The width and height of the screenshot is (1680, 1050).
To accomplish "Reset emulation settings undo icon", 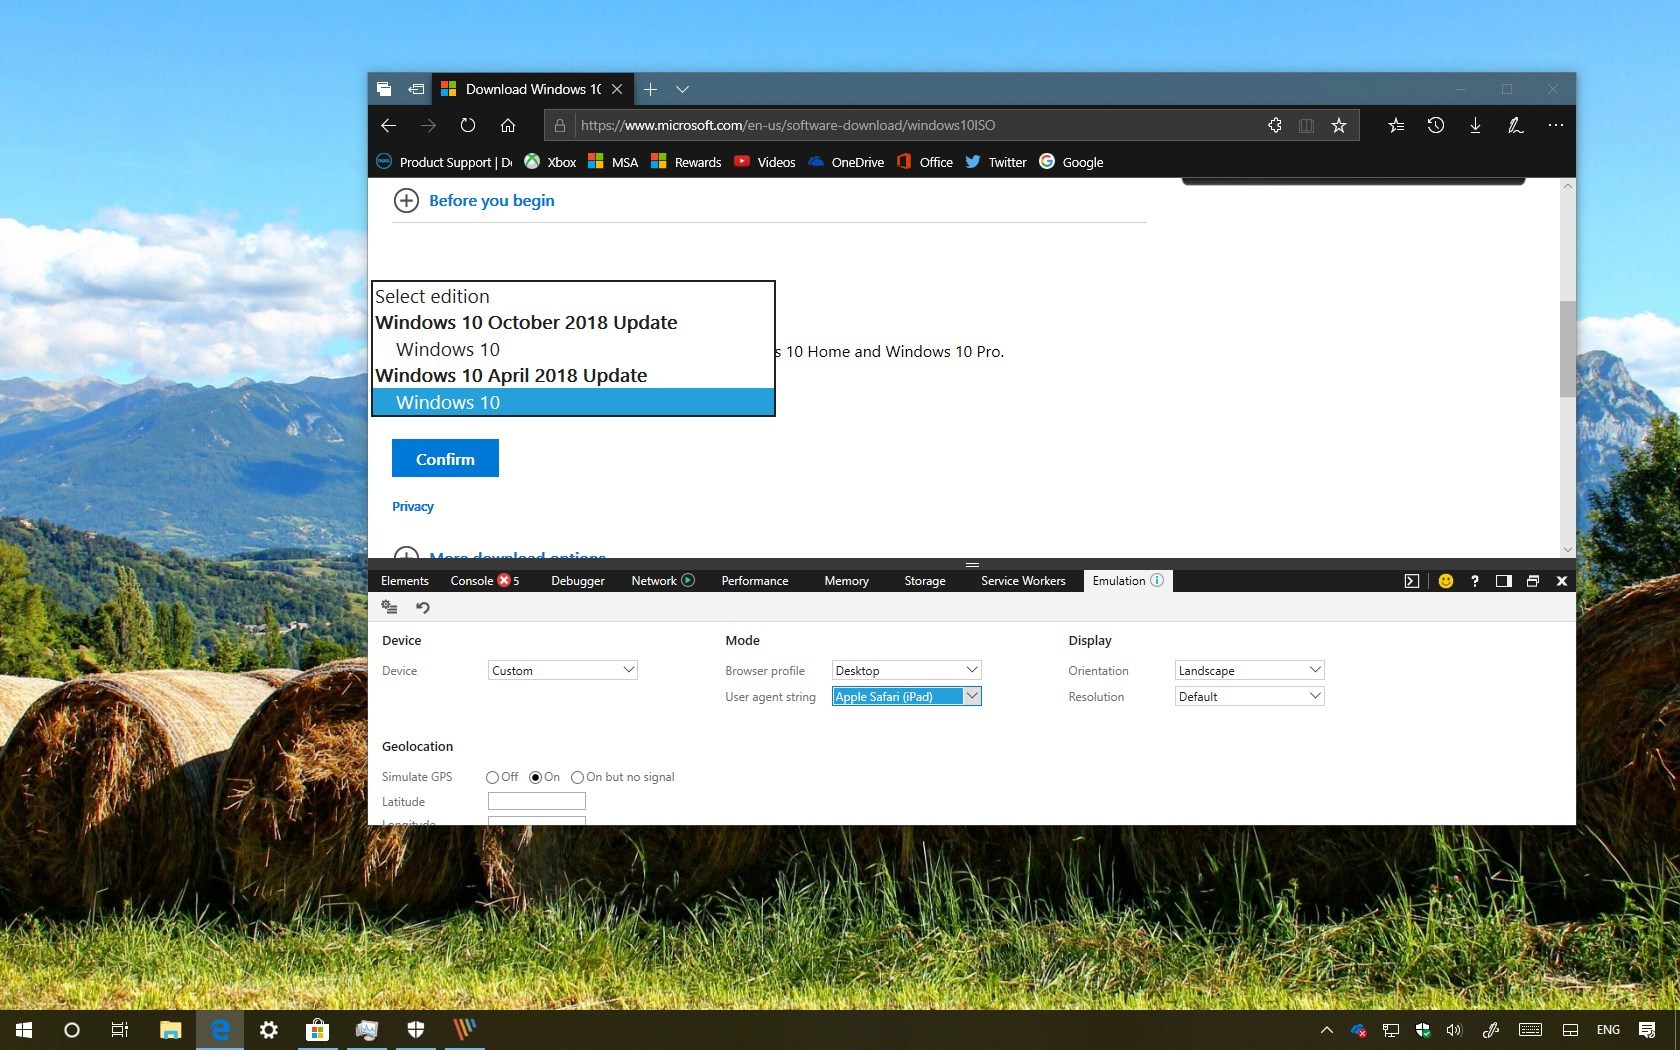I will pyautogui.click(x=423, y=607).
